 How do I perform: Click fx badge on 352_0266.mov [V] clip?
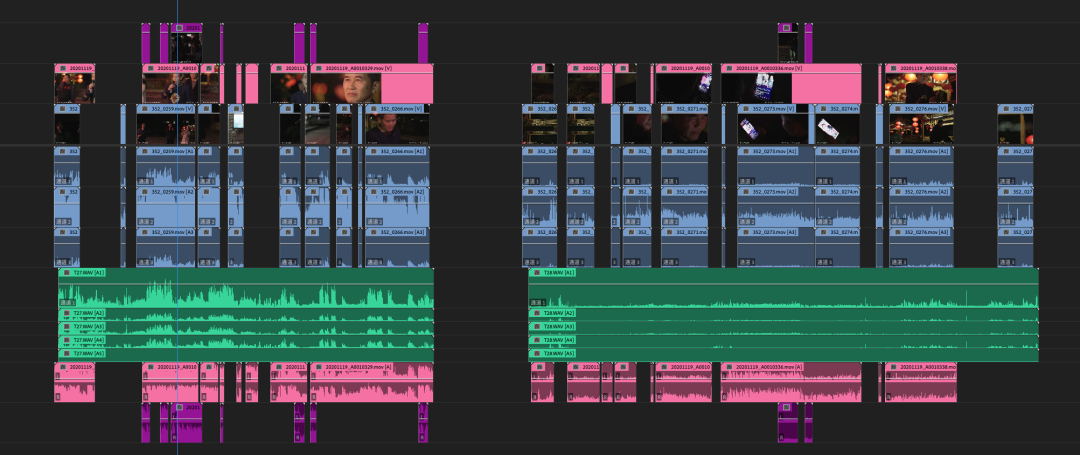pyautogui.click(x=373, y=108)
